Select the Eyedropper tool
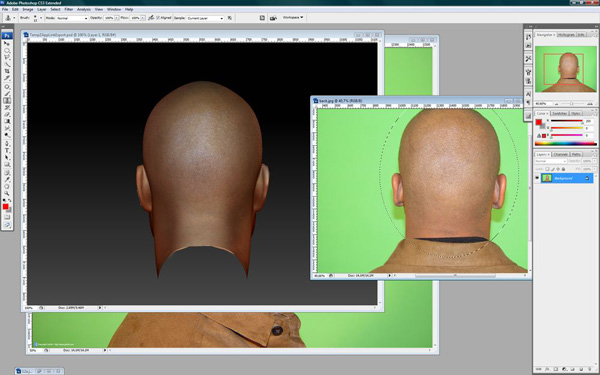Viewport: 600px width, 375px height. (7, 180)
